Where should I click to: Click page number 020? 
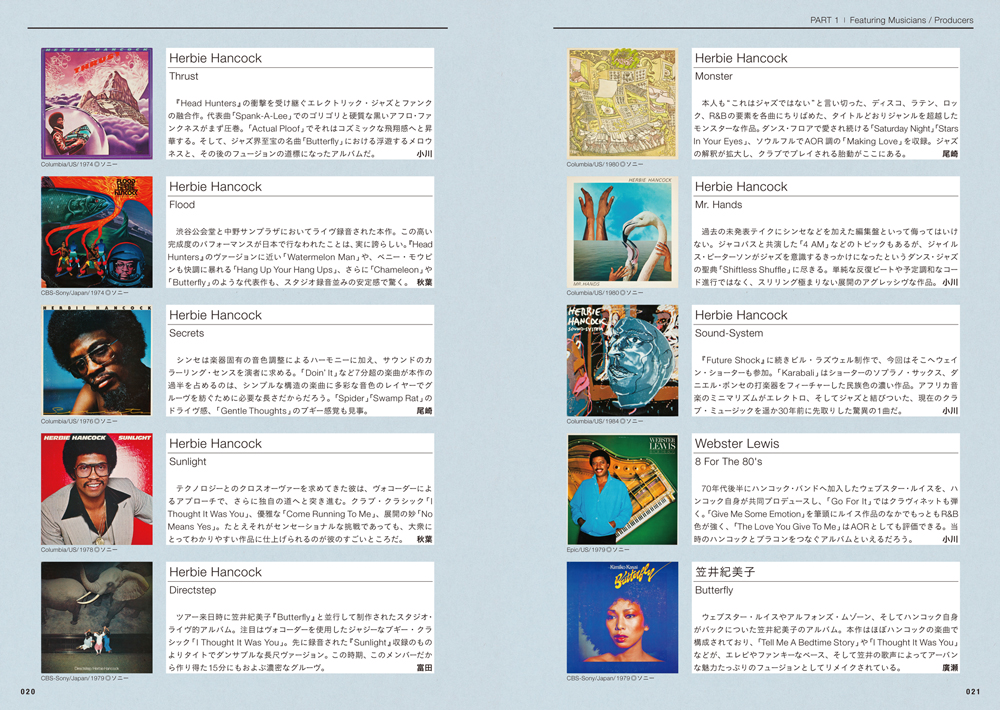[28, 692]
